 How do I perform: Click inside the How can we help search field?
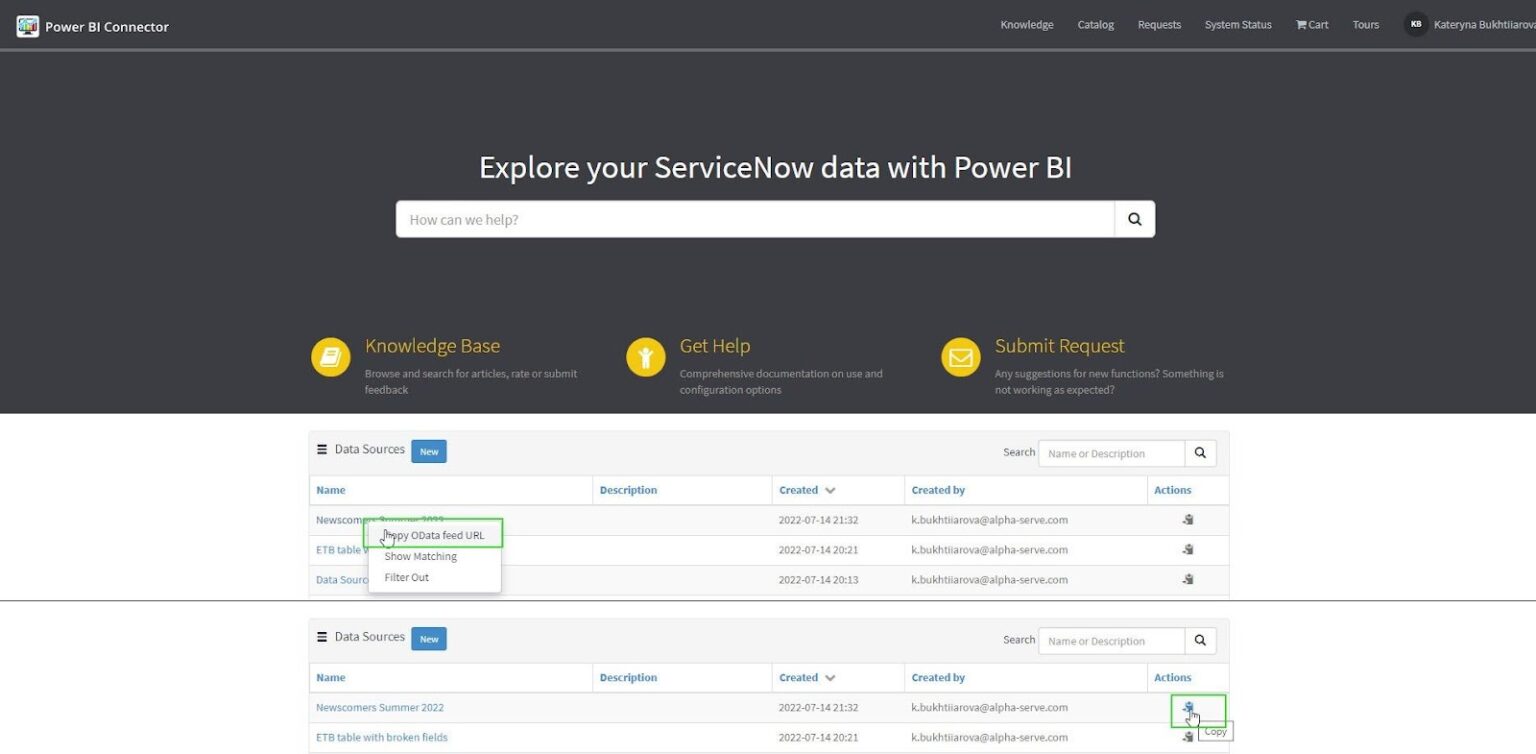click(x=700, y=219)
